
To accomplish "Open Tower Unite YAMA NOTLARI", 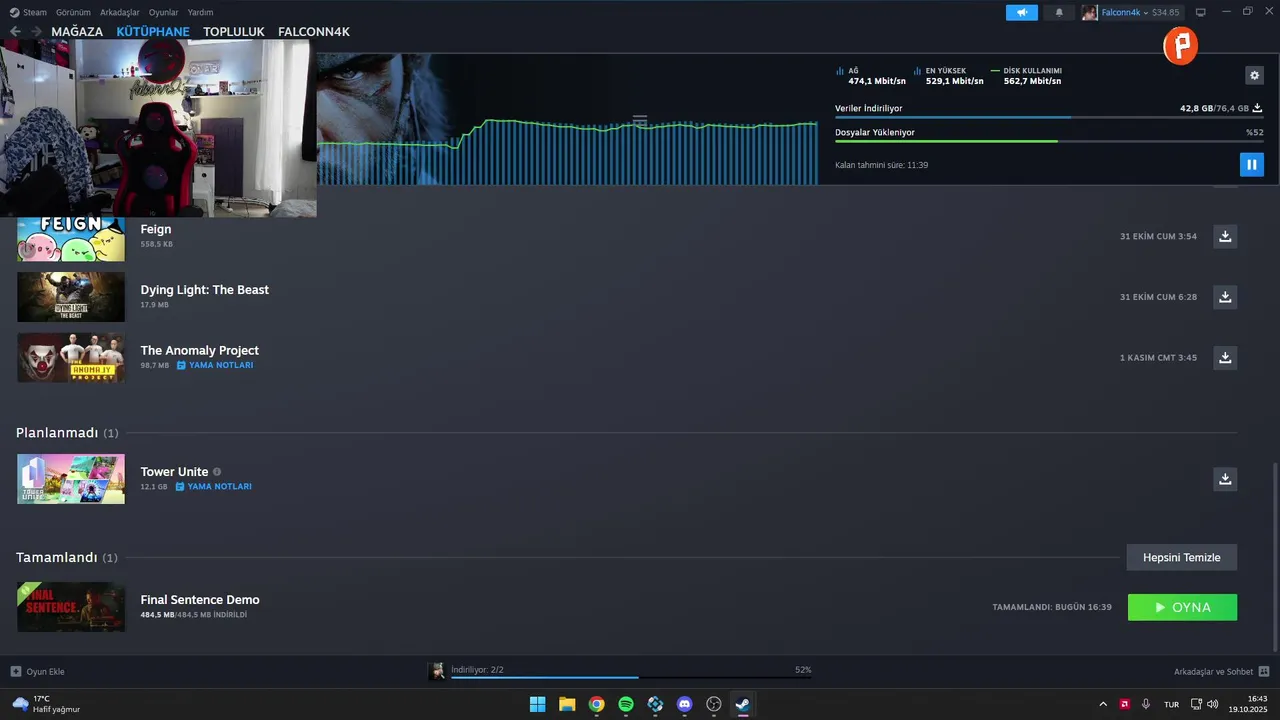I will pos(214,486).
